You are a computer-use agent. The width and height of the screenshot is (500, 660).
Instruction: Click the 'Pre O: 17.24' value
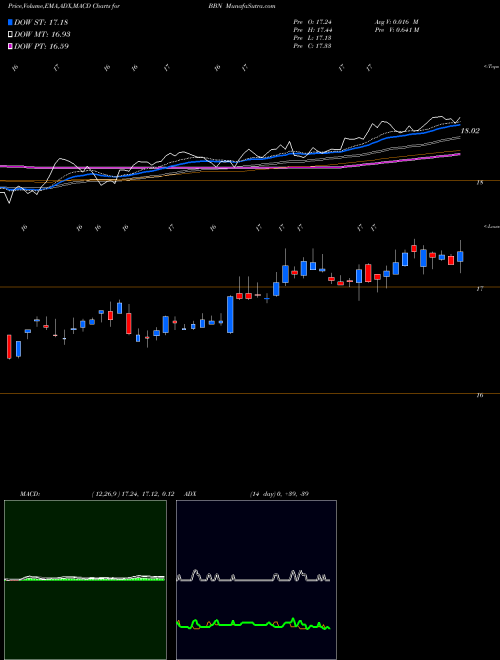point(312,22)
